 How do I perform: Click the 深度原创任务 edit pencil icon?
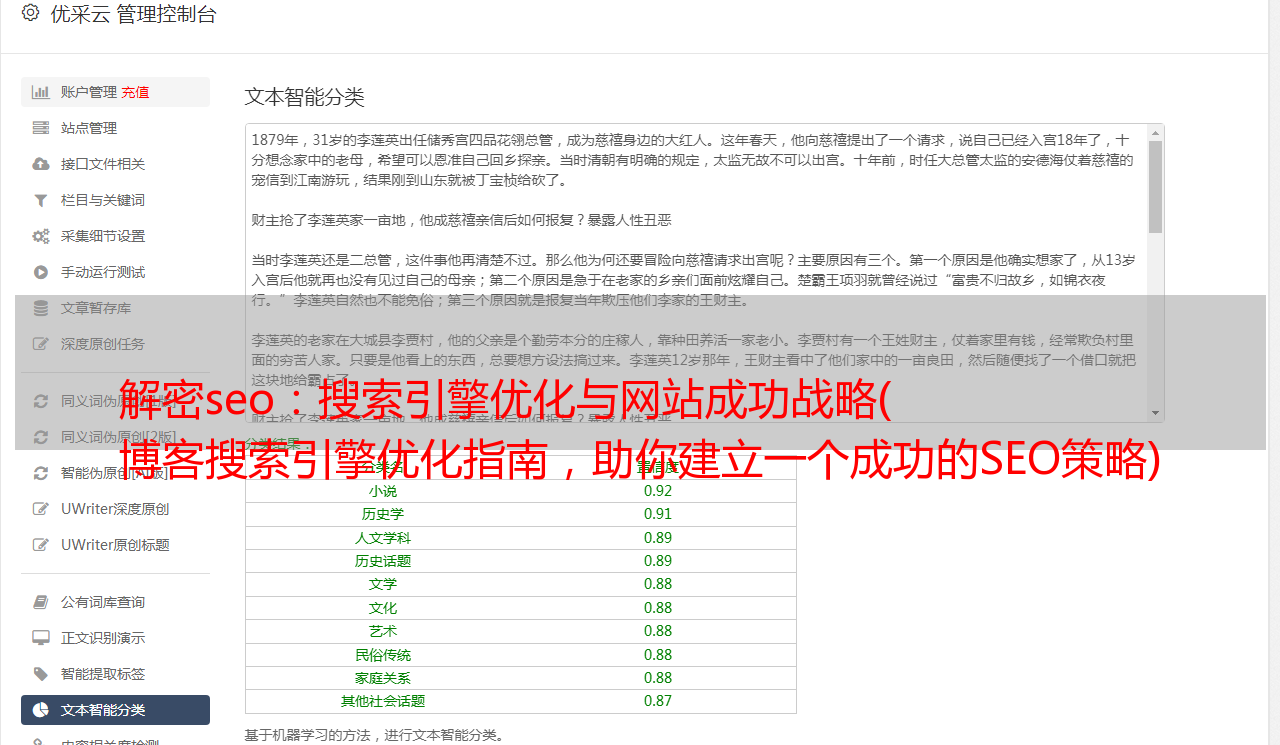point(41,344)
